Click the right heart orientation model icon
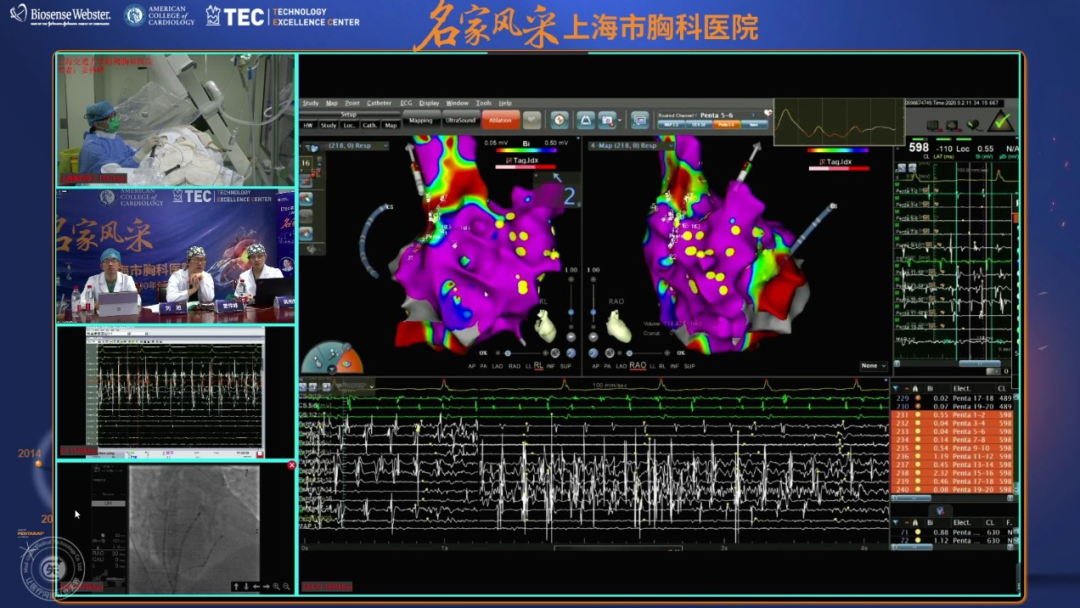1080x608 pixels. [x=620, y=326]
